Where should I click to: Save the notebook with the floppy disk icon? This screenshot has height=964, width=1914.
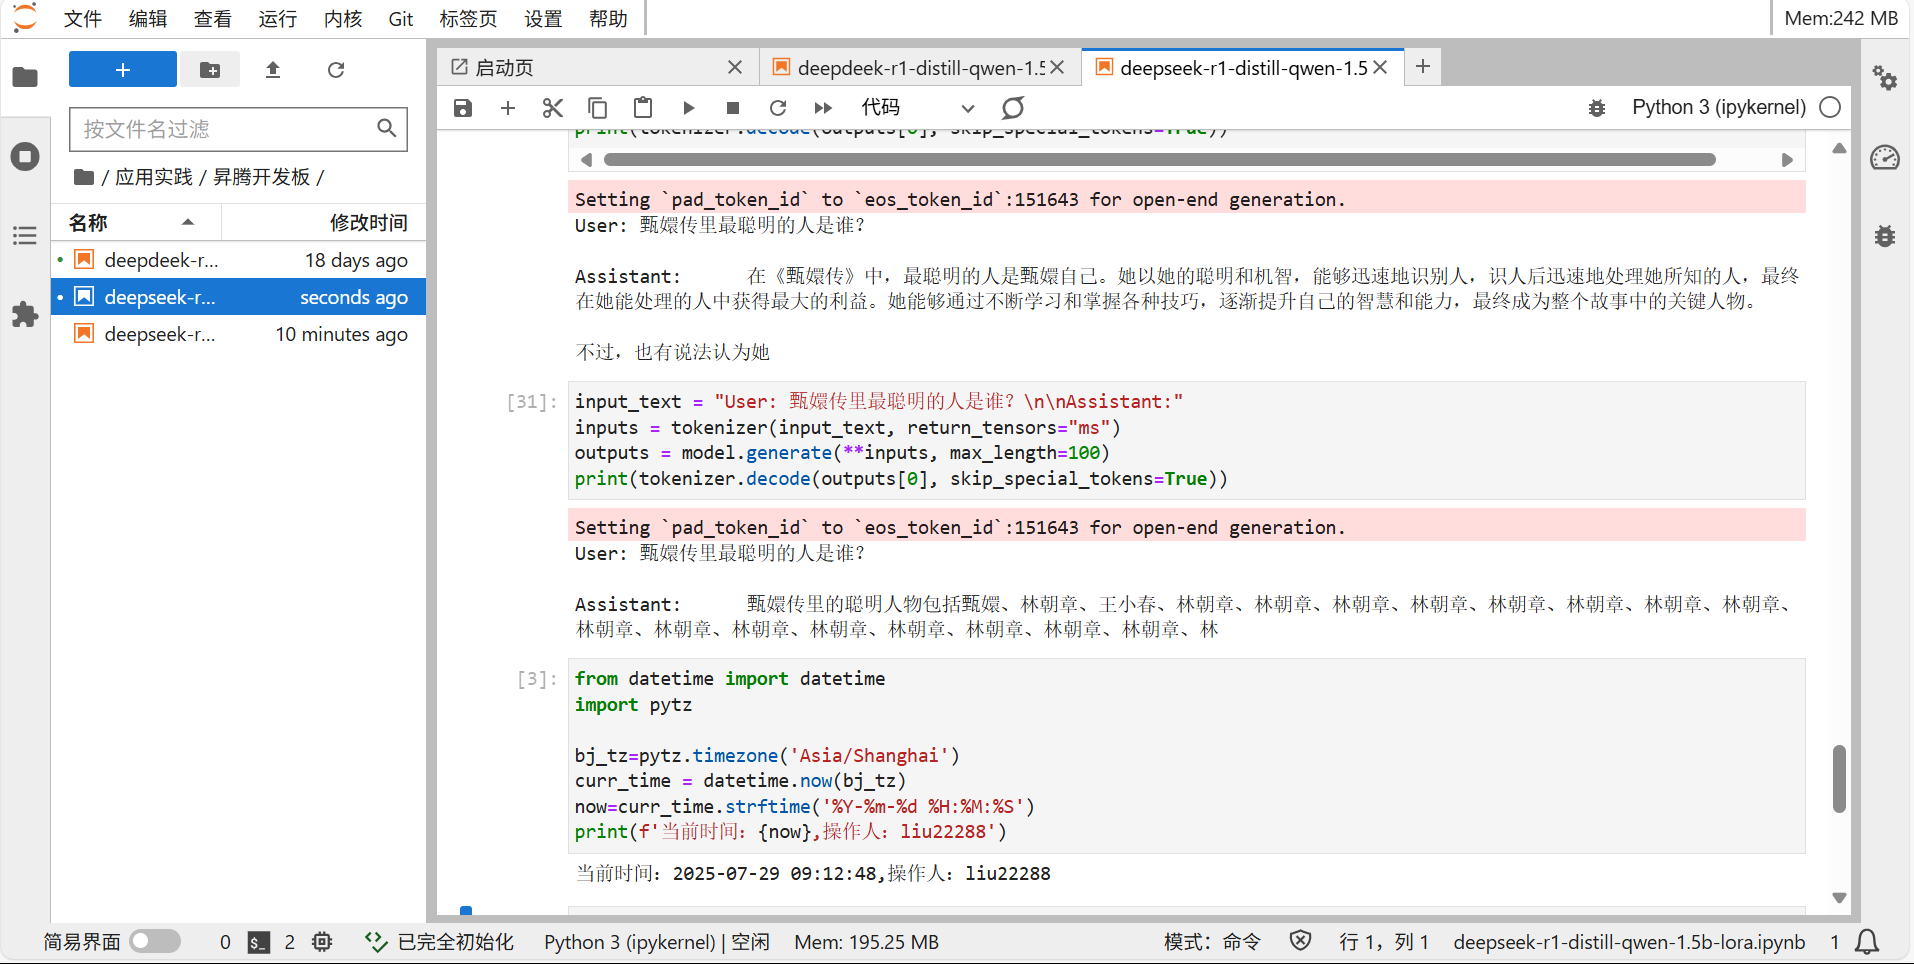[x=462, y=108]
